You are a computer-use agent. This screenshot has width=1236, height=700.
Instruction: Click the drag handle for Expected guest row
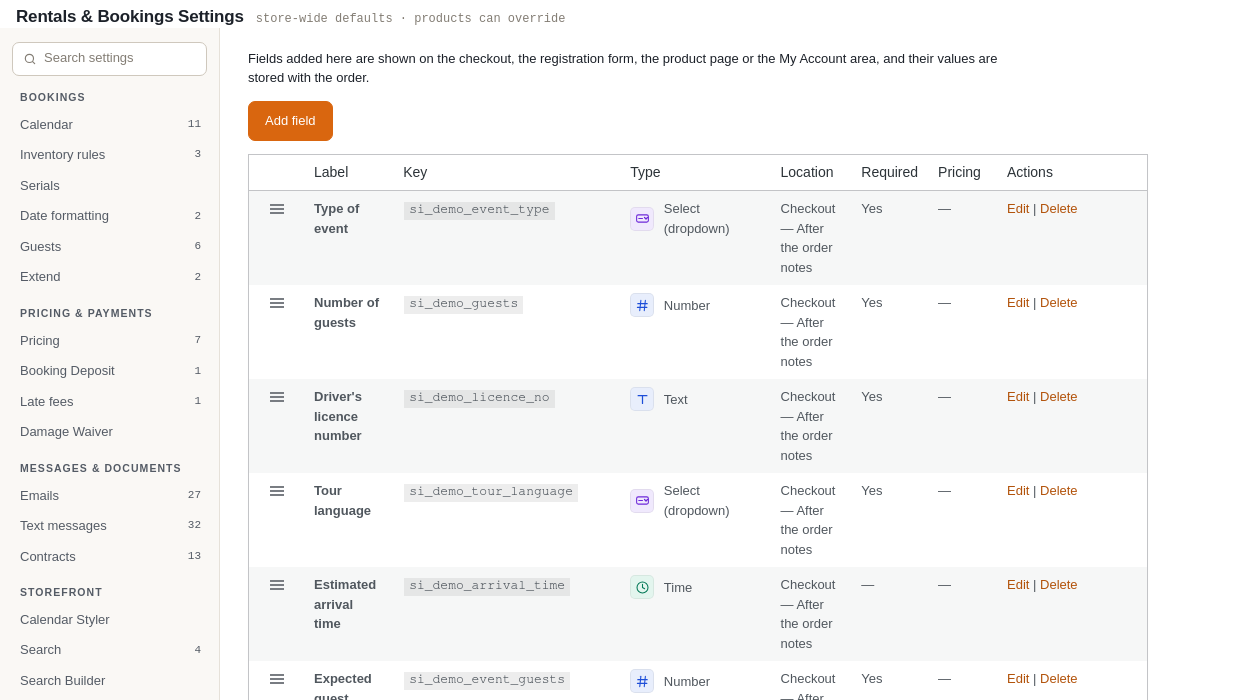[x=277, y=679]
